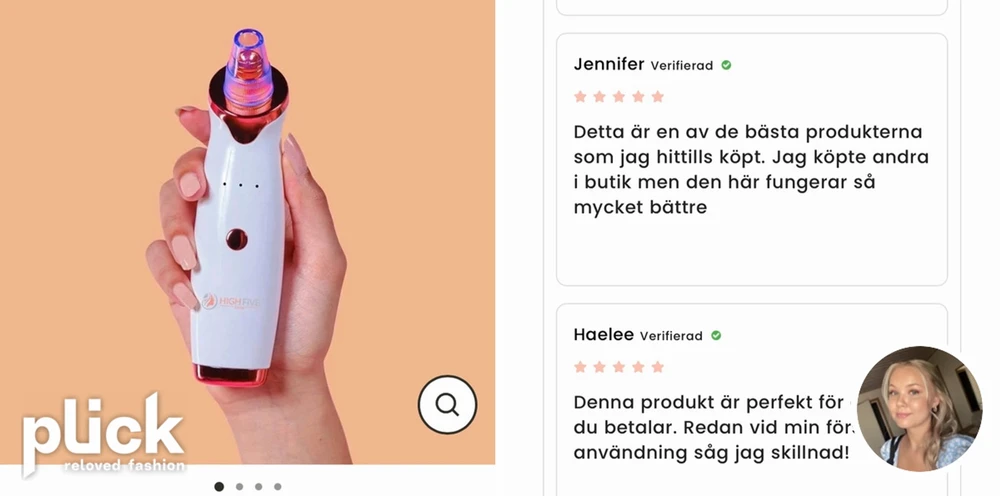Click the first star in Jennifer's rating

click(580, 96)
